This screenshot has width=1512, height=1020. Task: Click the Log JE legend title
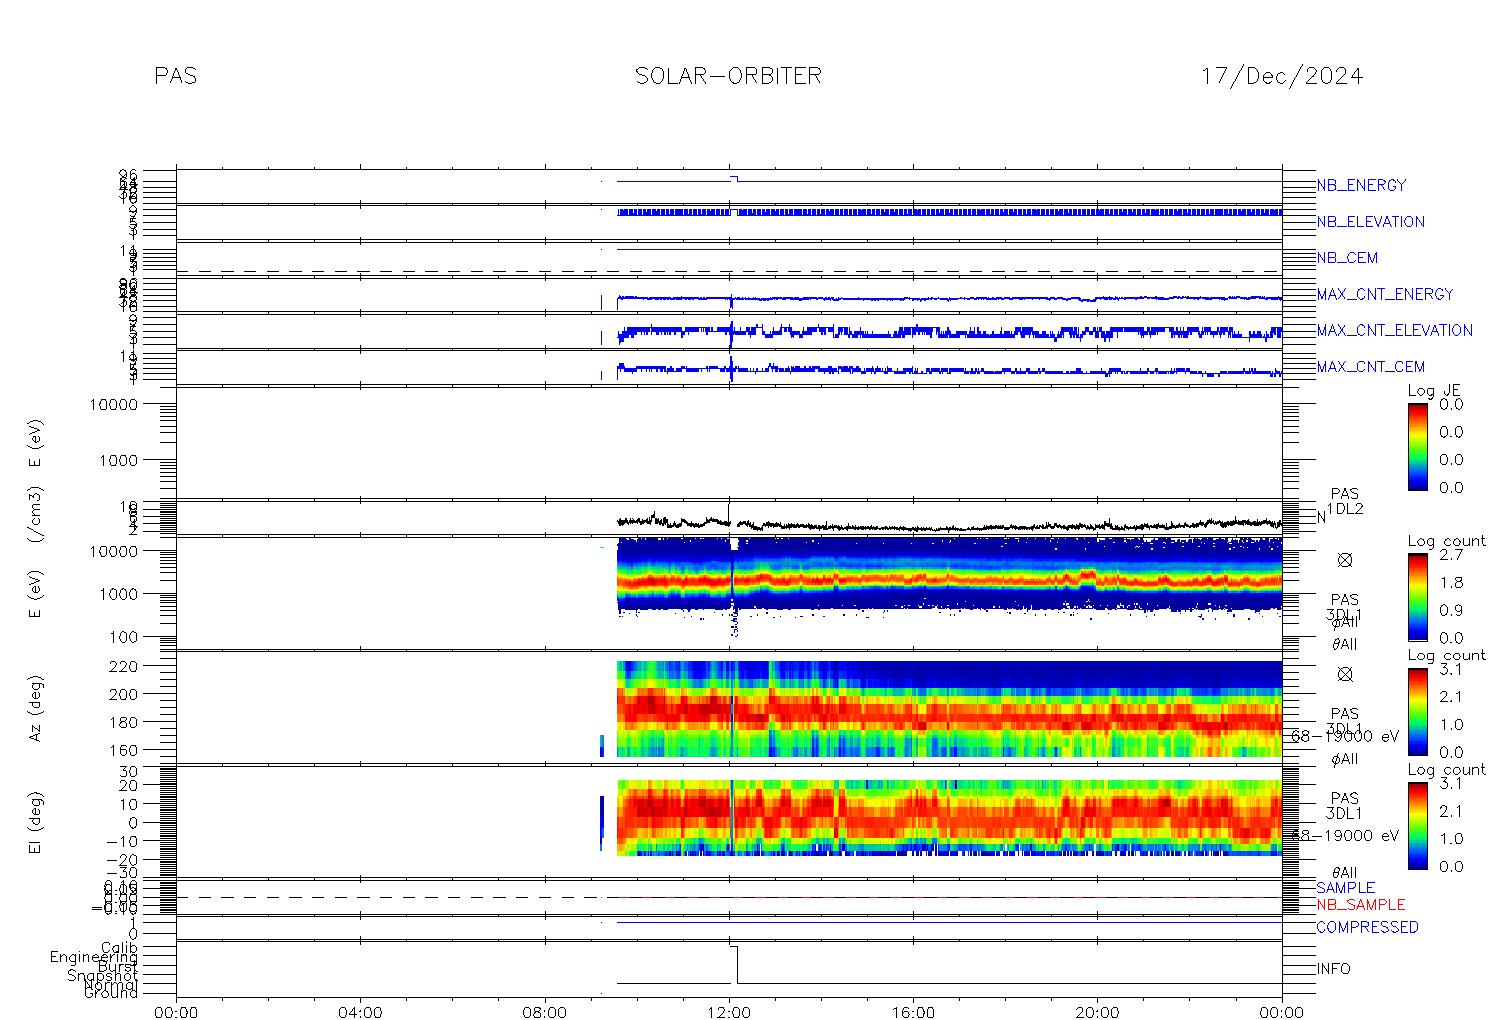tap(1434, 391)
